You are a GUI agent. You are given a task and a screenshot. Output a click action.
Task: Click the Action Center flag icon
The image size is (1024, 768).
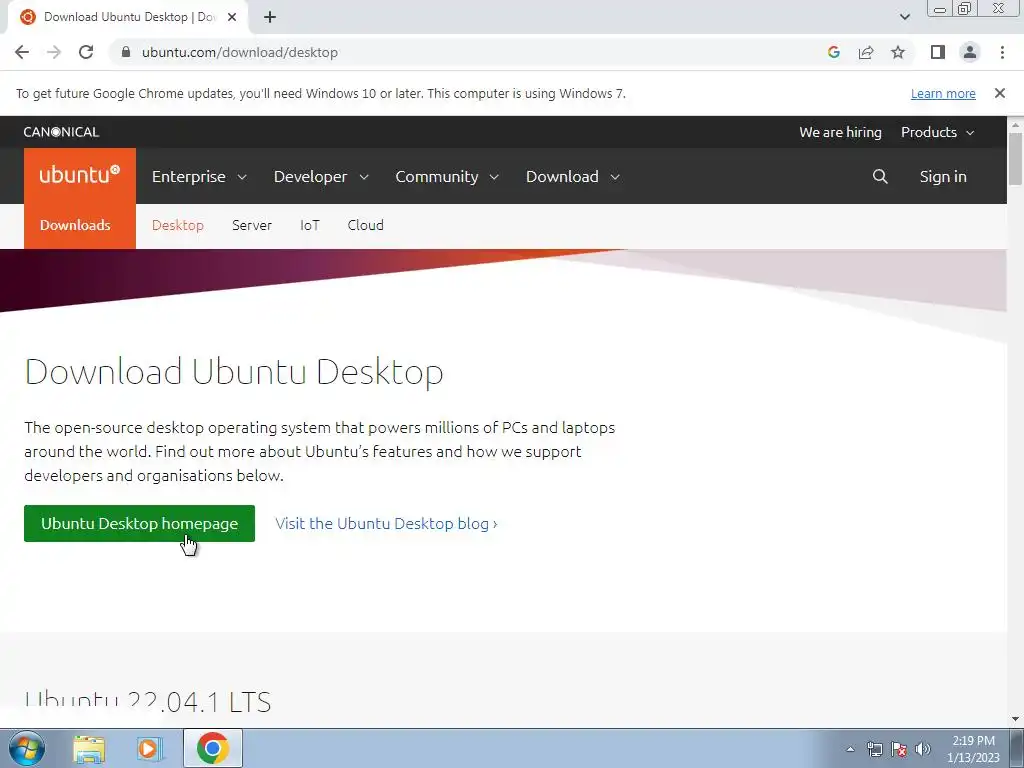tap(899, 749)
